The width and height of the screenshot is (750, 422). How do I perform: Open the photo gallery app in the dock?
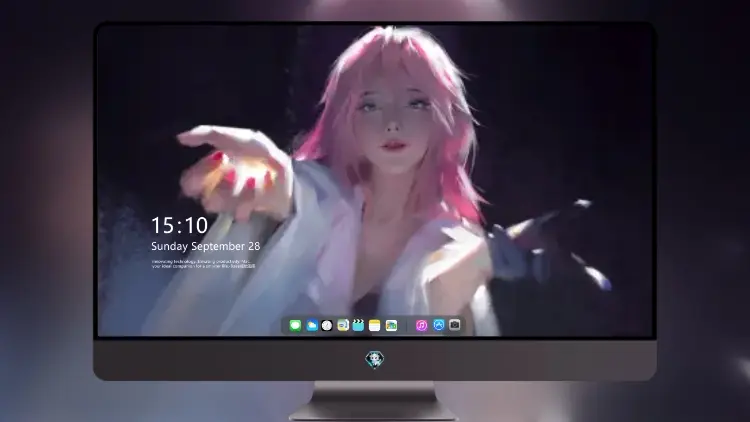click(x=391, y=326)
